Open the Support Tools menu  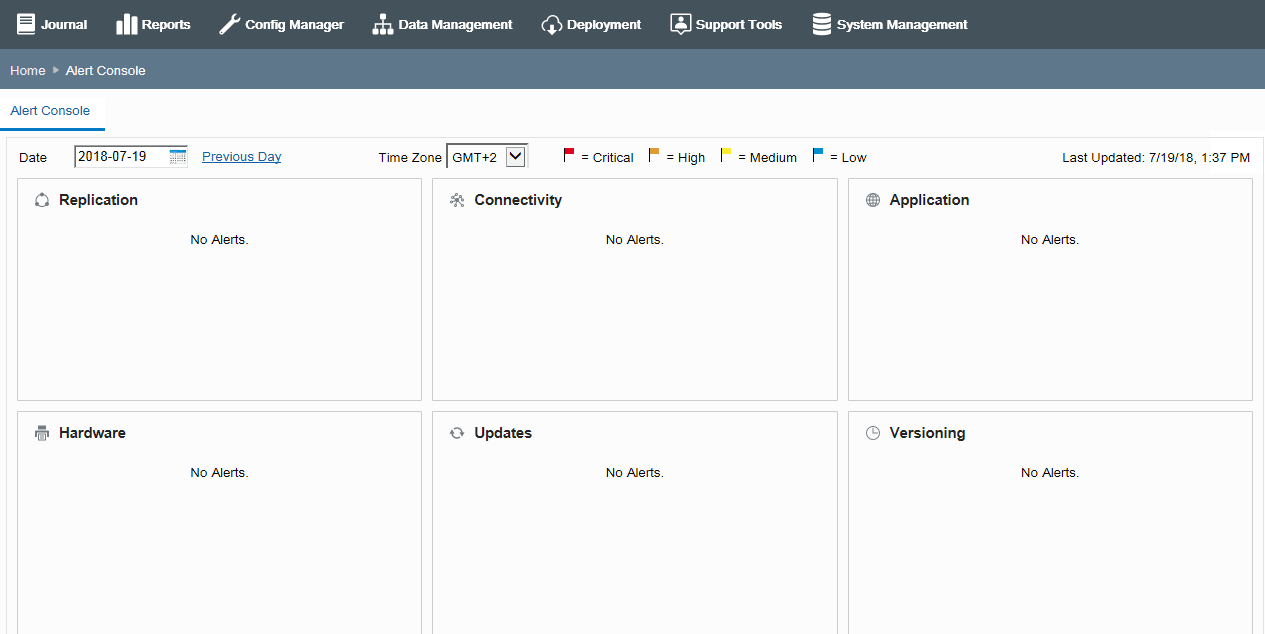726,24
